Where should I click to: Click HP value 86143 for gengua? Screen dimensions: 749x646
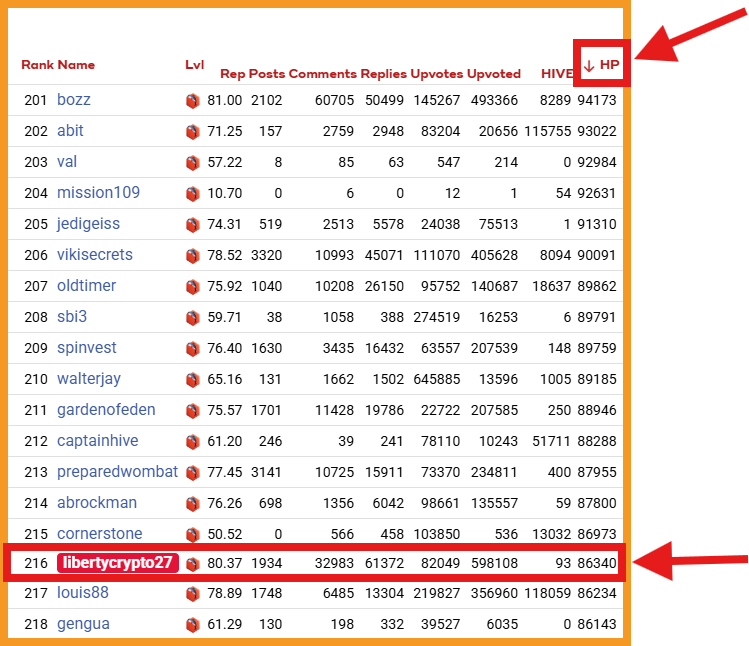[x=597, y=625]
